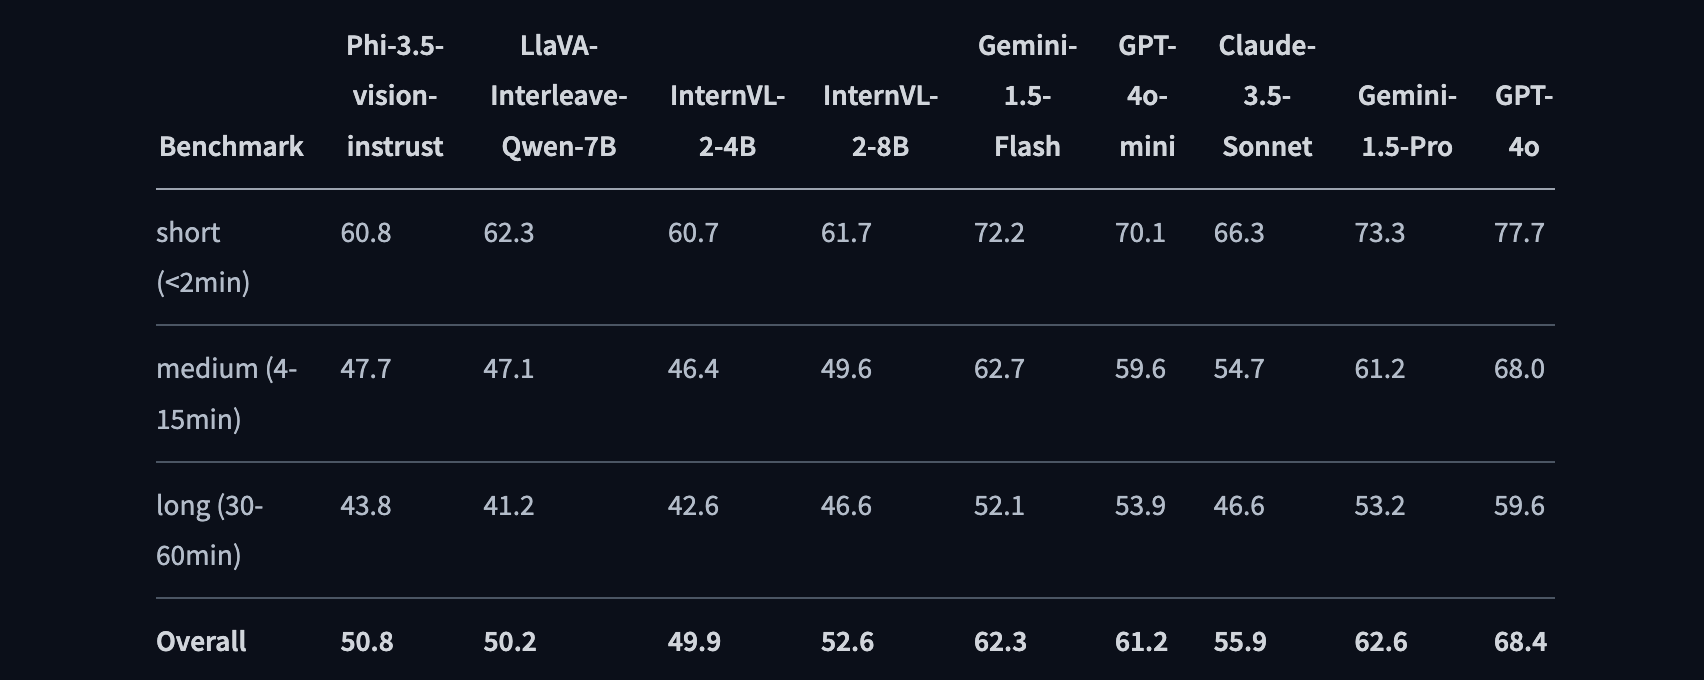This screenshot has height=680, width=1704.
Task: Click Claude-3.5-Sonnet's medium score 54.7
Action: (1239, 368)
